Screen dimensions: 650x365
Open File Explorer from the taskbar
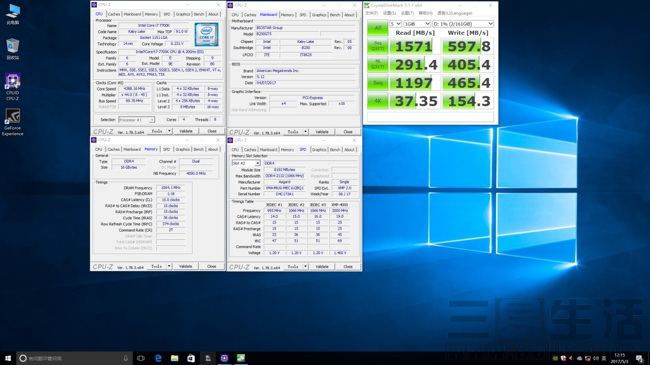[175, 358]
